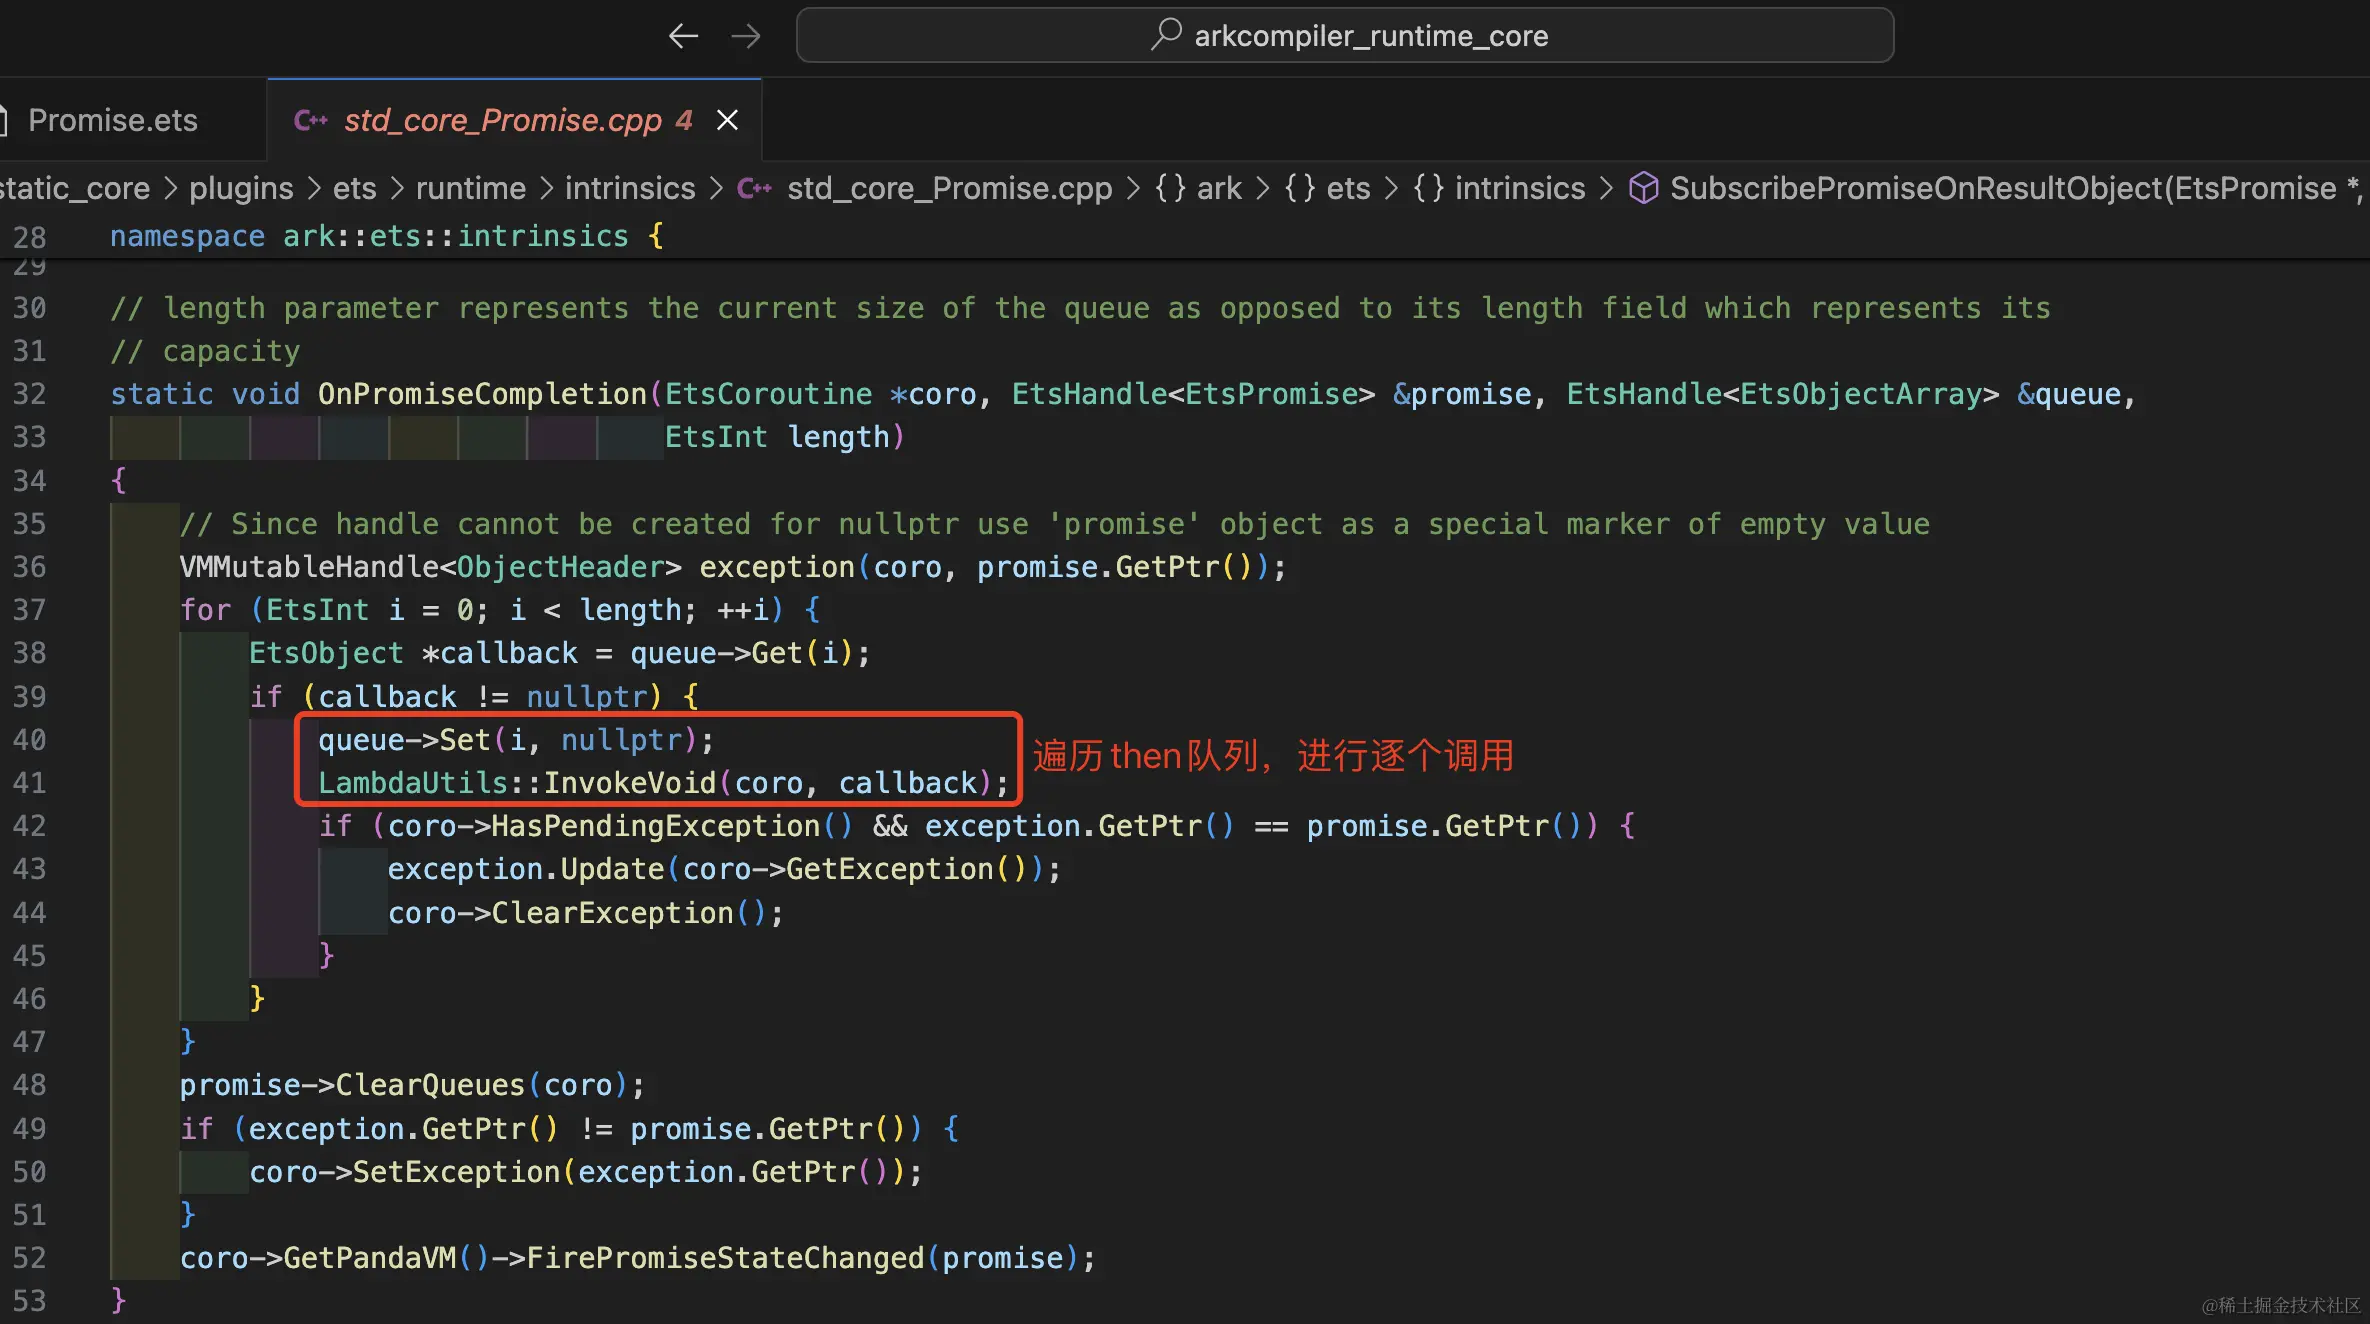
Task: Click the C++ icon on std_core_Promise.cpp tab
Action: [x=310, y=120]
